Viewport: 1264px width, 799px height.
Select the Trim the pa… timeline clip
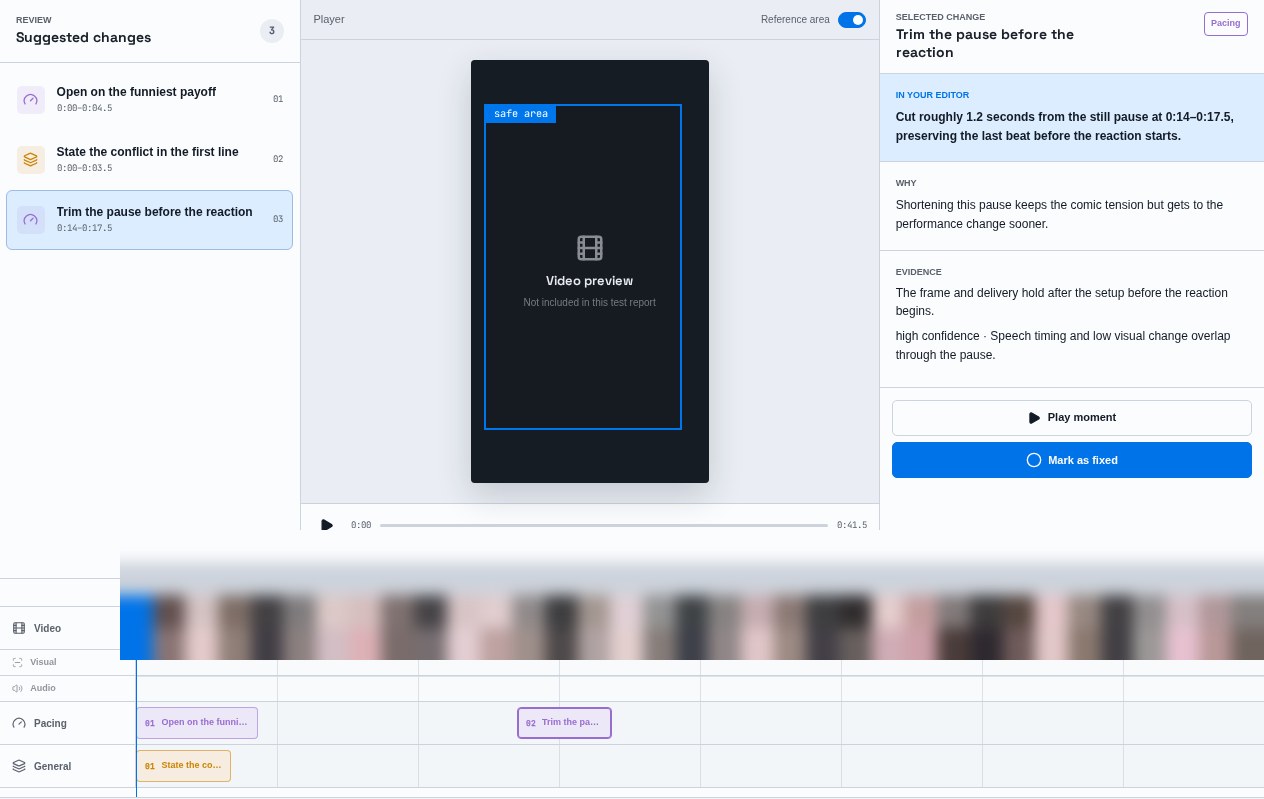(x=565, y=723)
